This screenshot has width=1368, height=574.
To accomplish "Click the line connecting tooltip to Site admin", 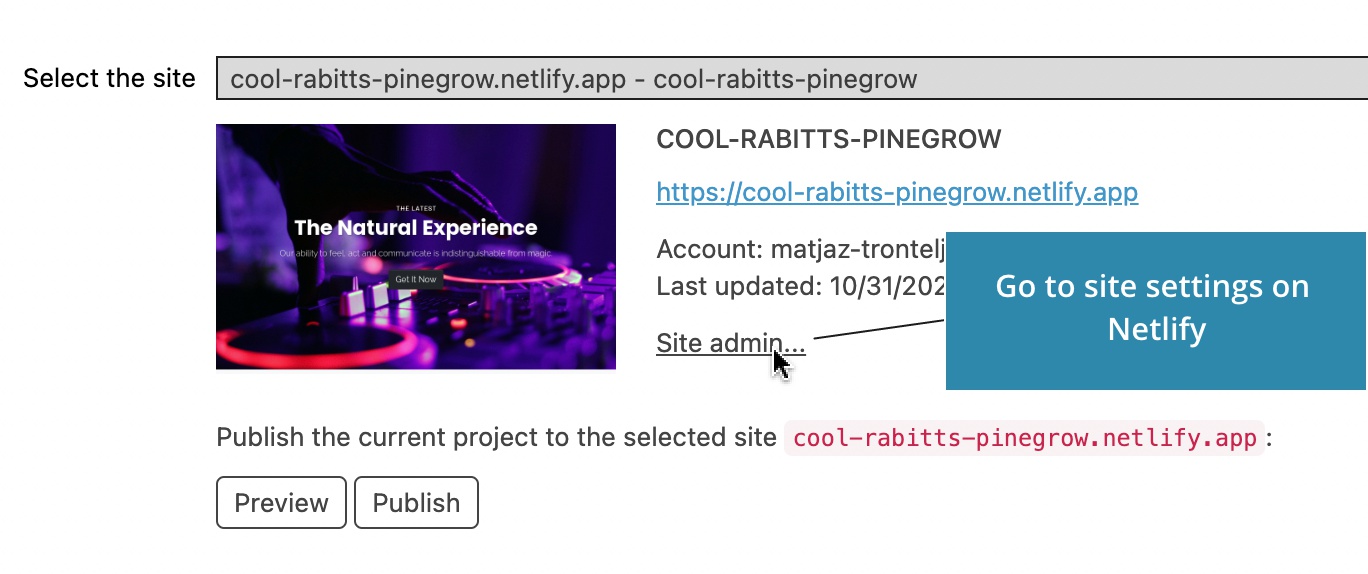I will 880,329.
